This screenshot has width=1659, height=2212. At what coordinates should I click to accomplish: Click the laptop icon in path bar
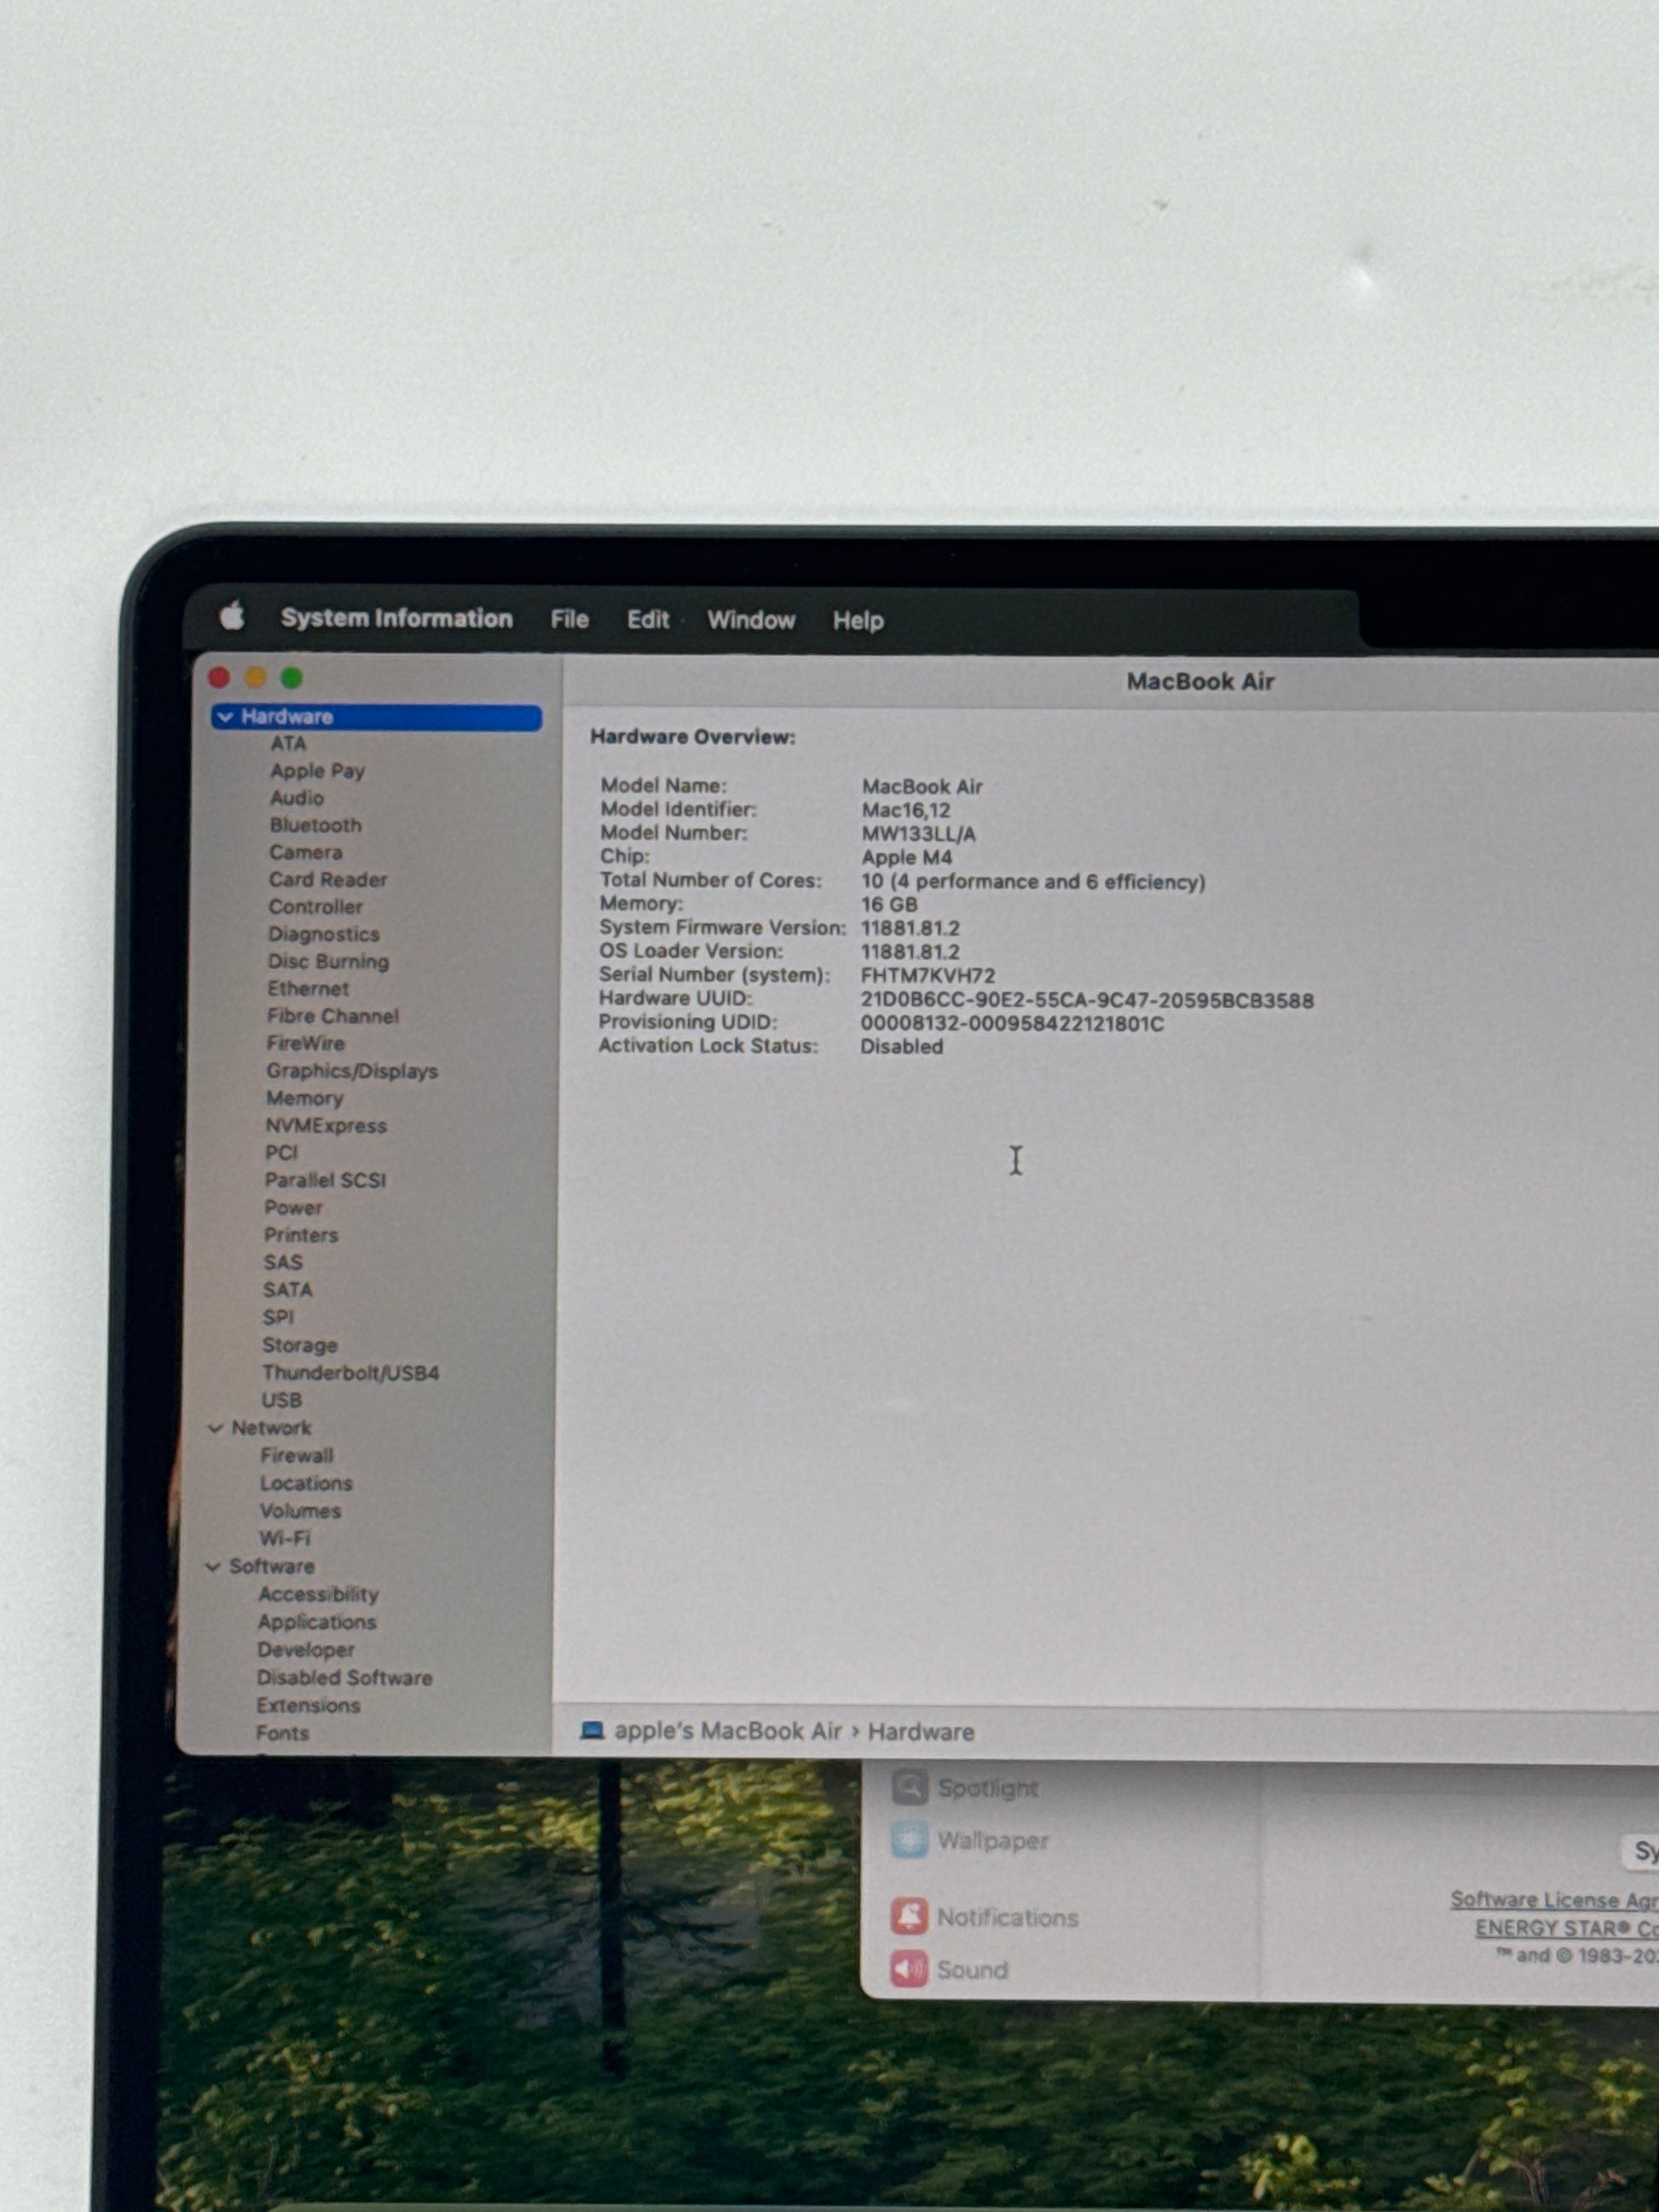pyautogui.click(x=592, y=1730)
